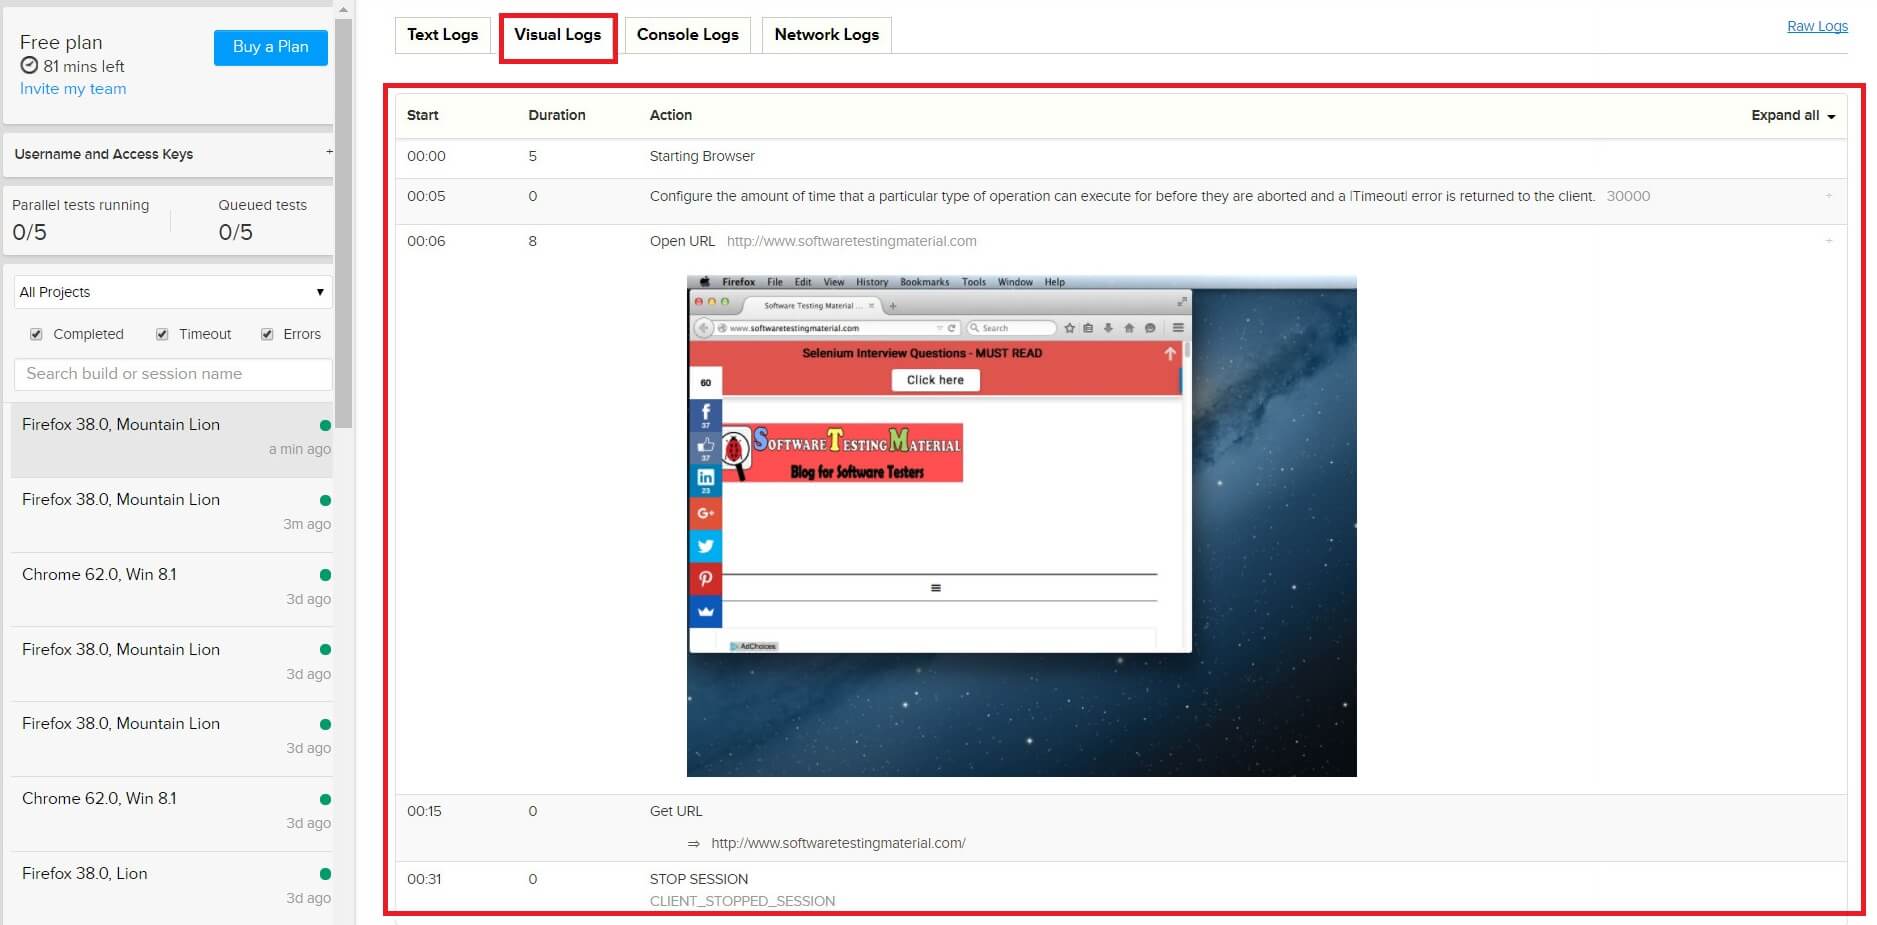Click the Click here button in screenshot

935,380
